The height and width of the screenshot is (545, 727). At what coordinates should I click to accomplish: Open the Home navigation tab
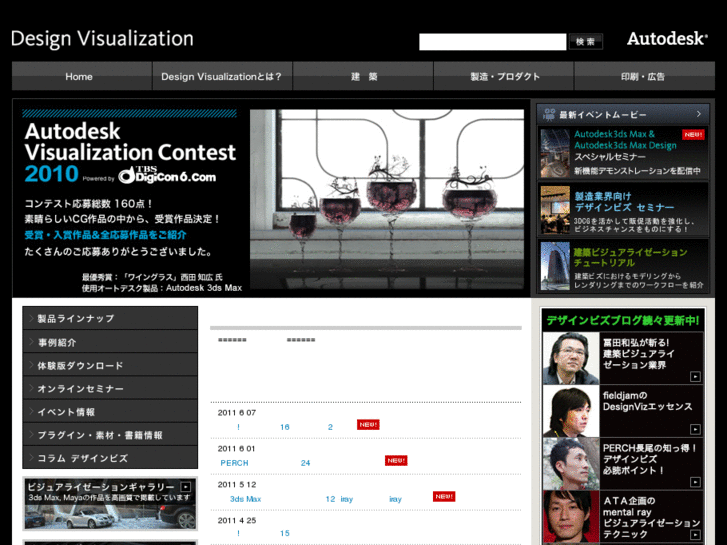(82, 77)
